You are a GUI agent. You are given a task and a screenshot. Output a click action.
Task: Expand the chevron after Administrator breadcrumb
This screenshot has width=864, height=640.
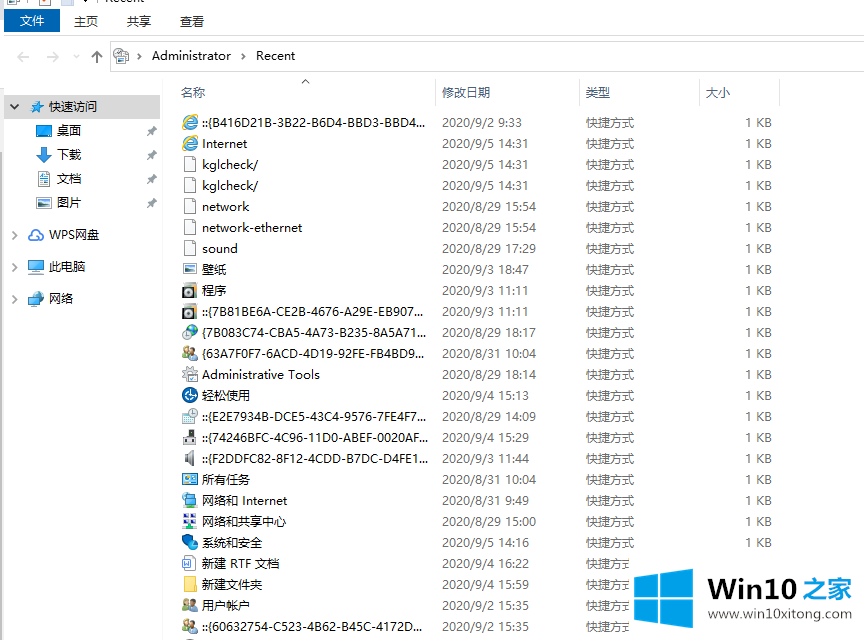(x=243, y=56)
